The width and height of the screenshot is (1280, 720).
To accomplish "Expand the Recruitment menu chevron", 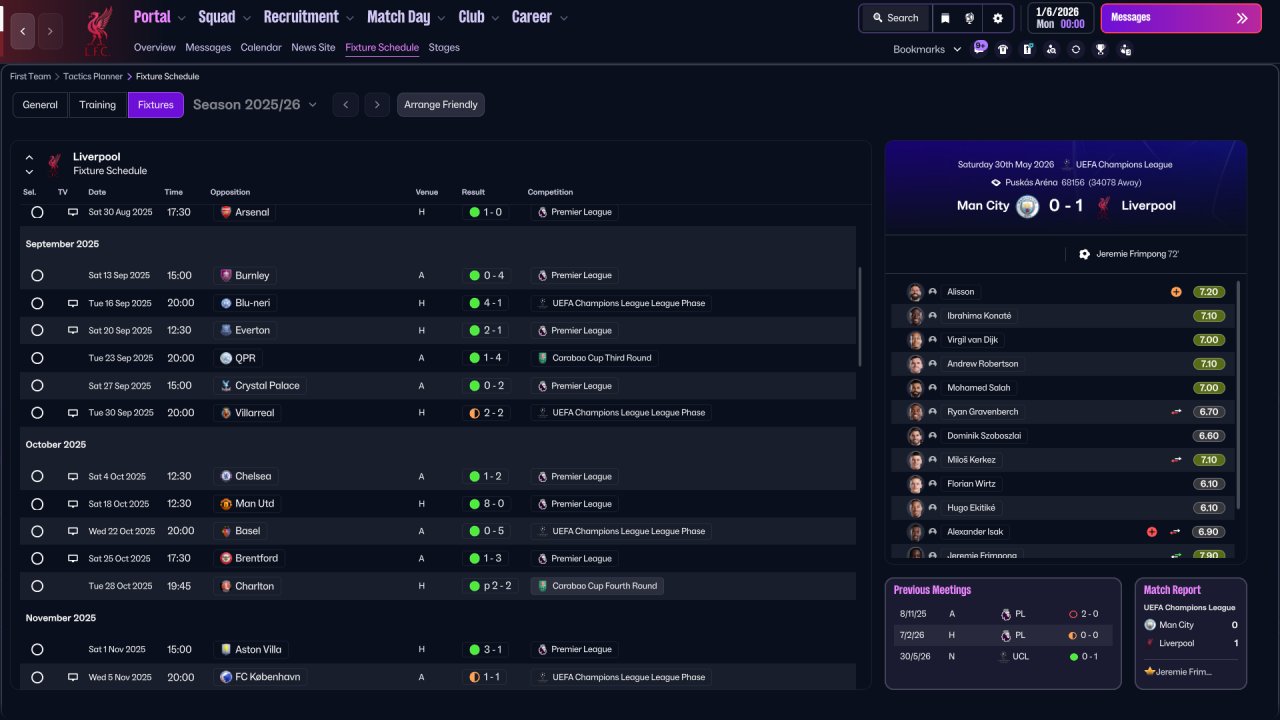I will point(350,18).
